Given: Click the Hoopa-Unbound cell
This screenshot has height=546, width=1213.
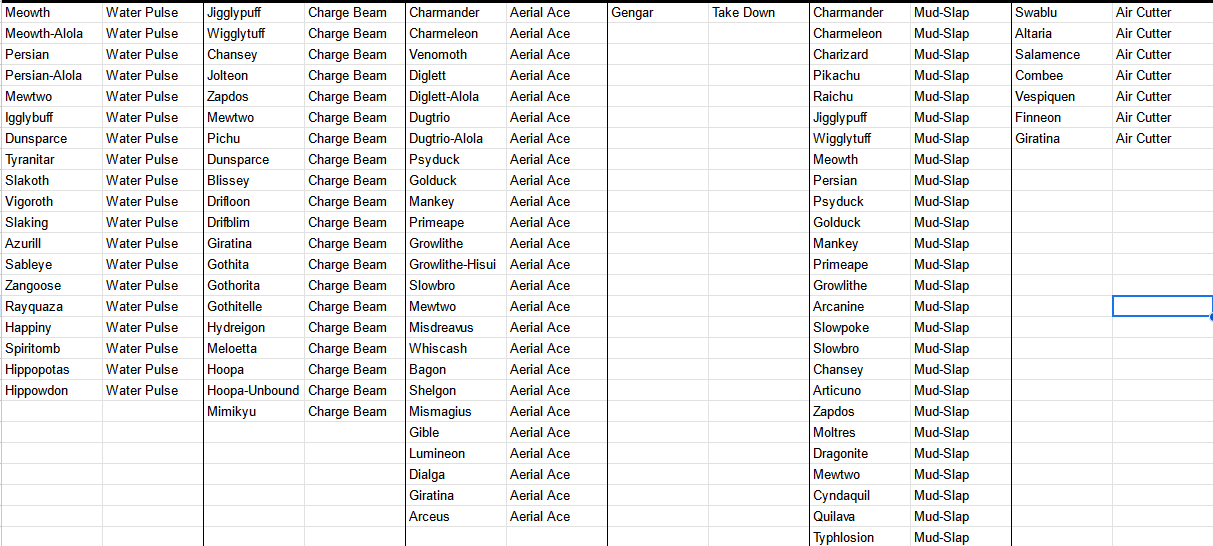Looking at the screenshot, I should (x=253, y=391).
